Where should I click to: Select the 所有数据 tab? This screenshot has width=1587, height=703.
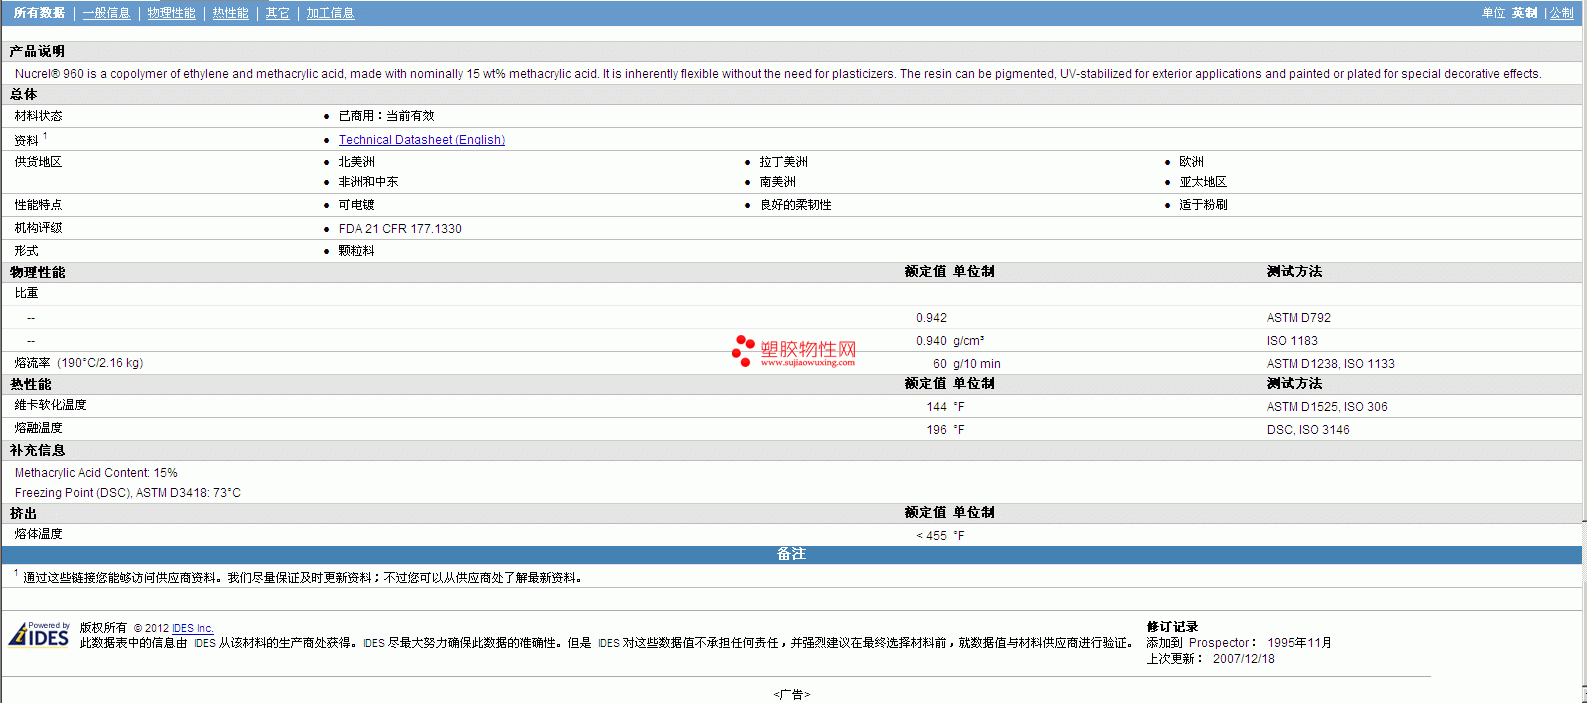(39, 13)
